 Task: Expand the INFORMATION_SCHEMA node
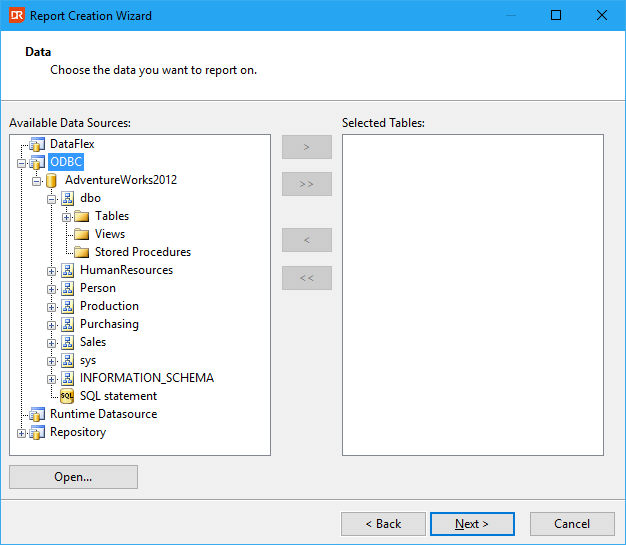click(51, 379)
